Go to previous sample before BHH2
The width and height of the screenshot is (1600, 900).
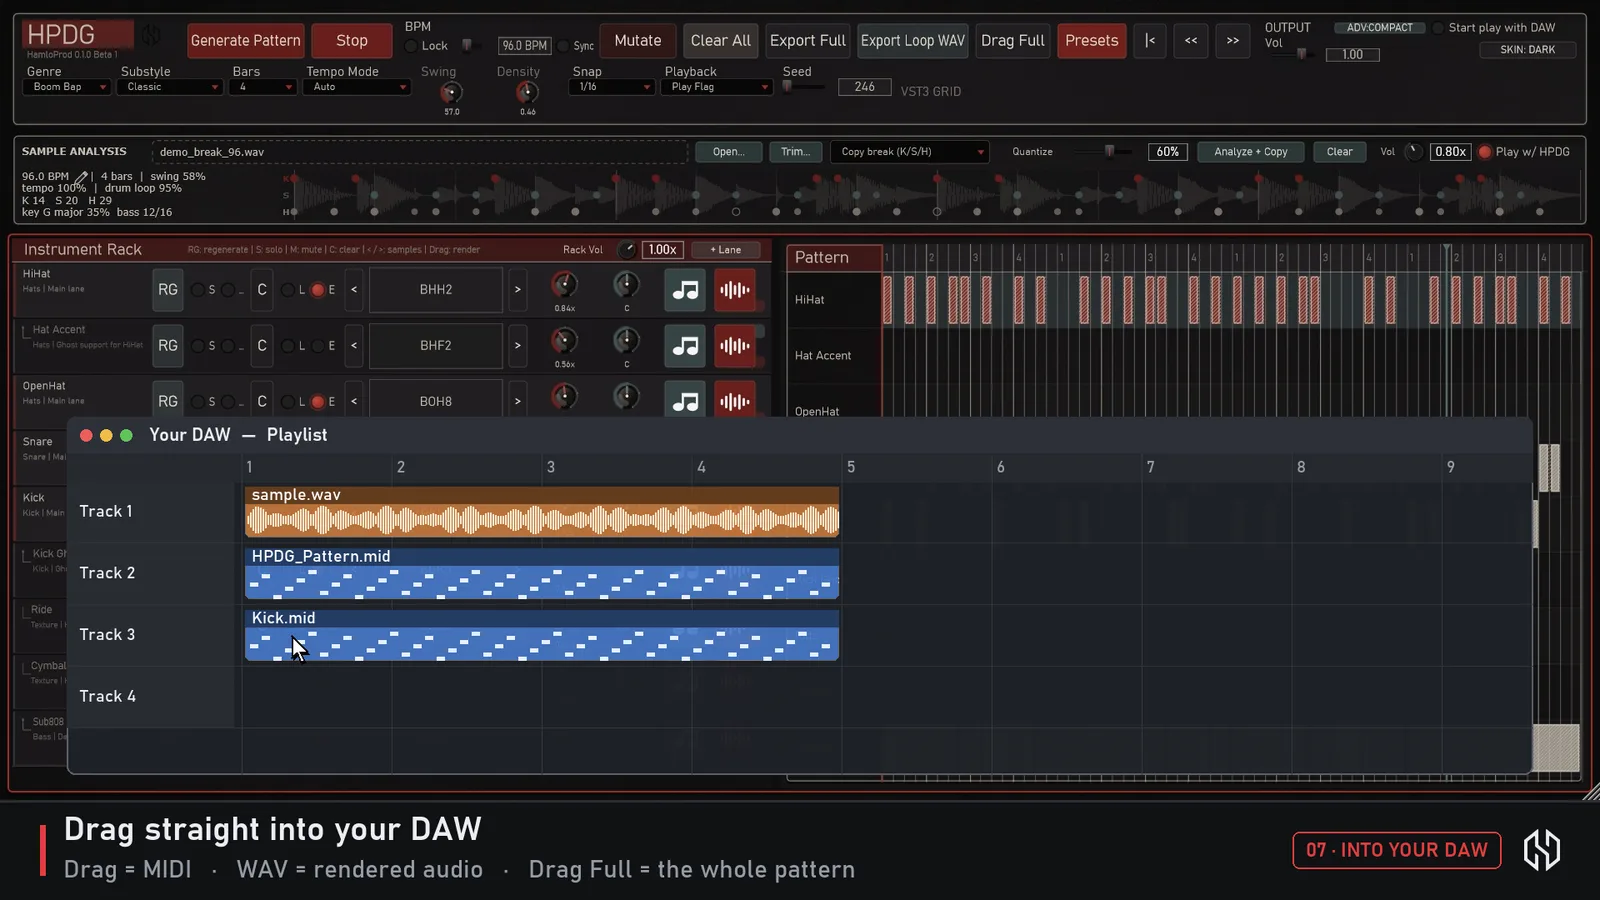point(354,290)
